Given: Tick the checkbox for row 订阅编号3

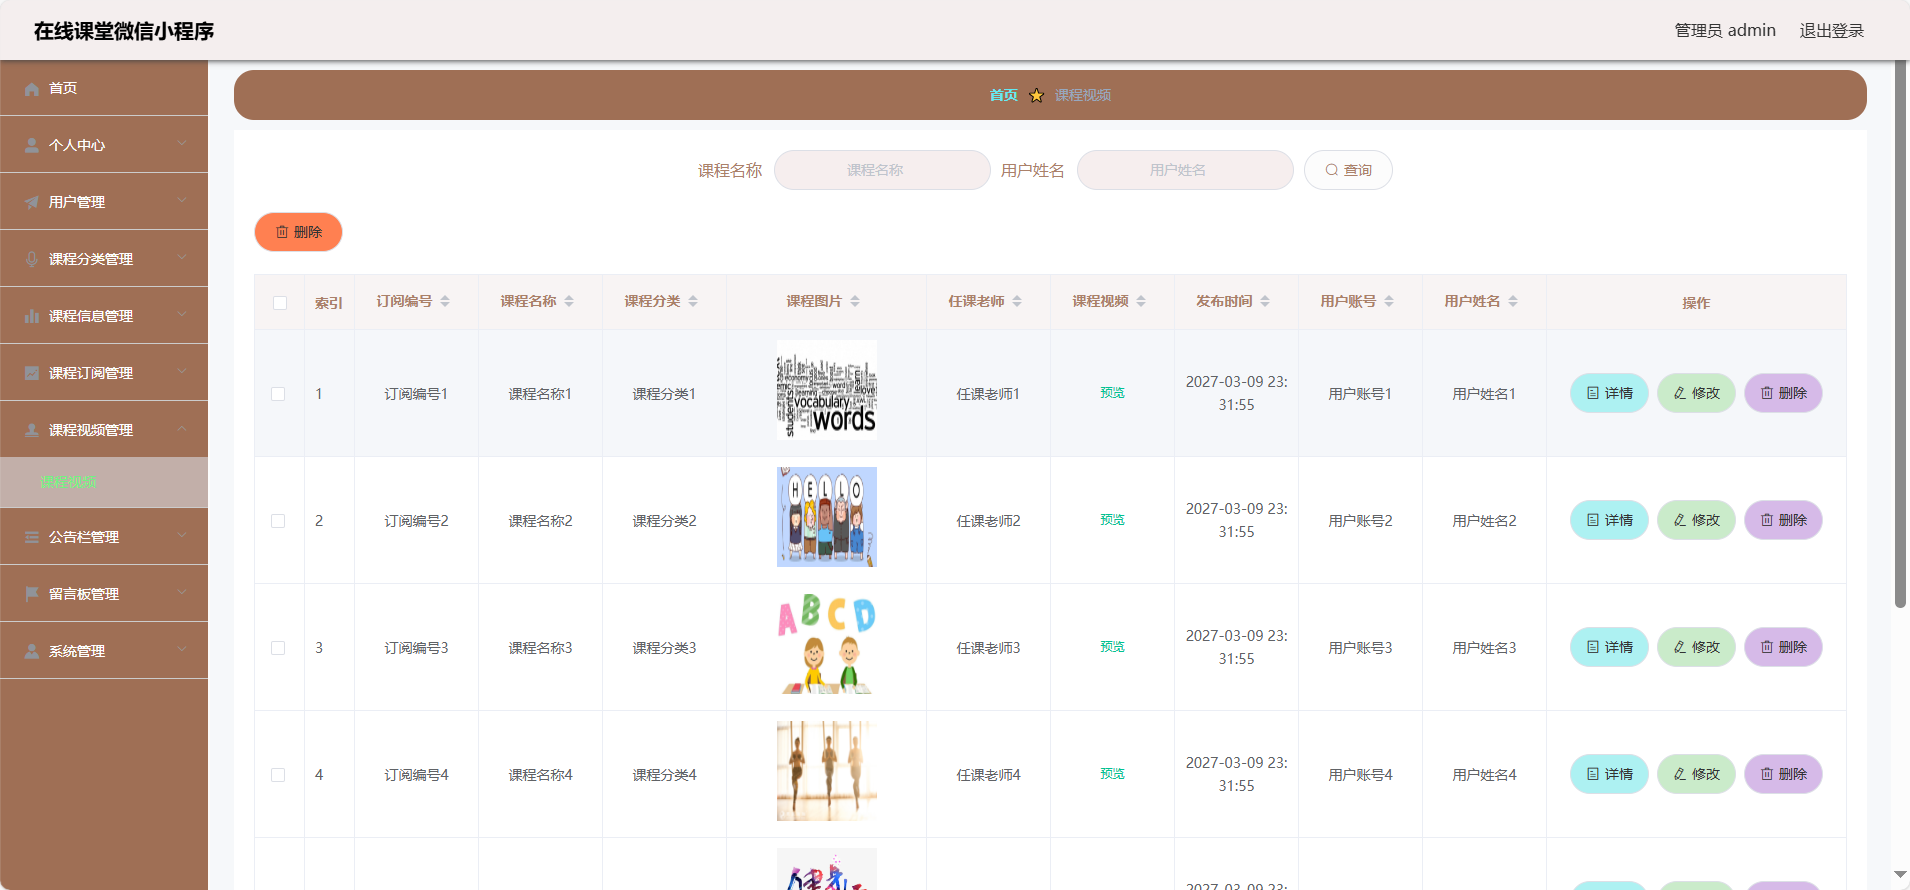Looking at the screenshot, I should coord(278,648).
